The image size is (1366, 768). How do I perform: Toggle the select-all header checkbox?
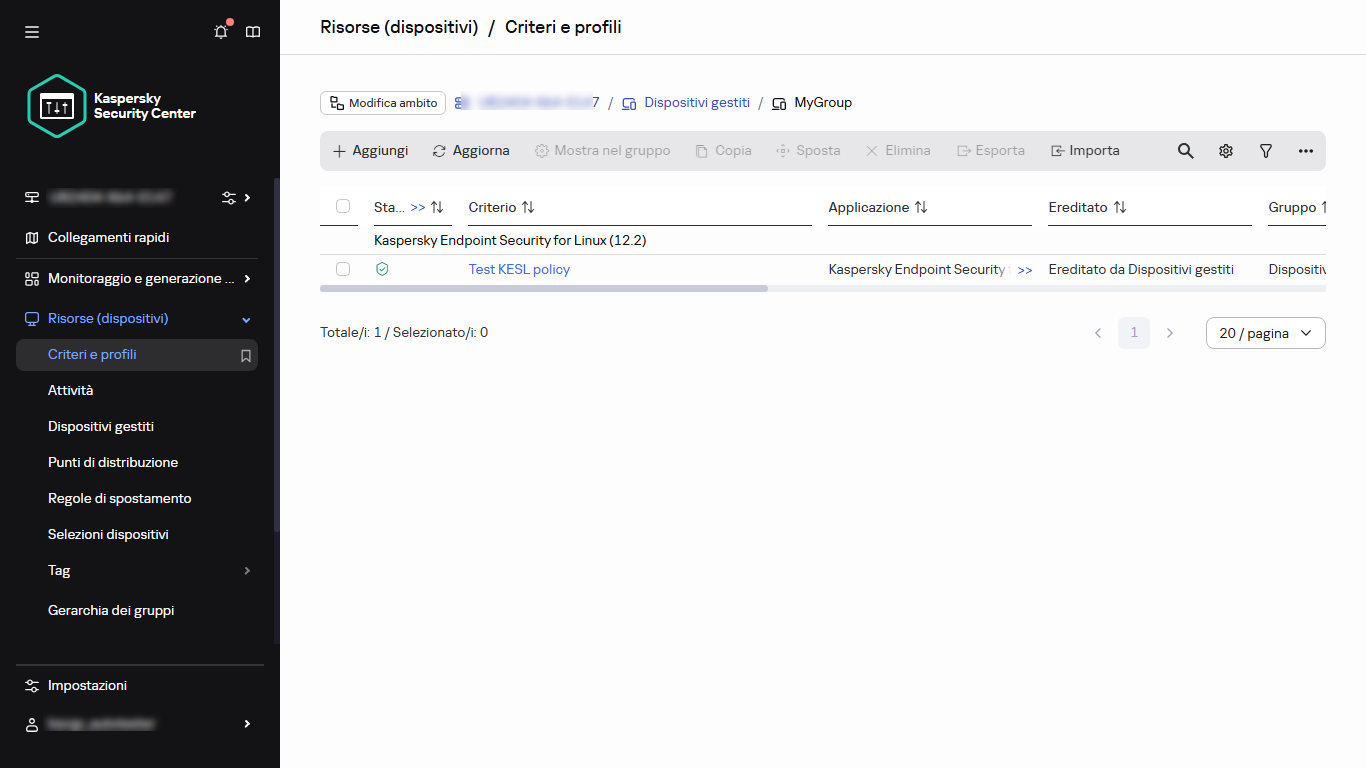343,206
